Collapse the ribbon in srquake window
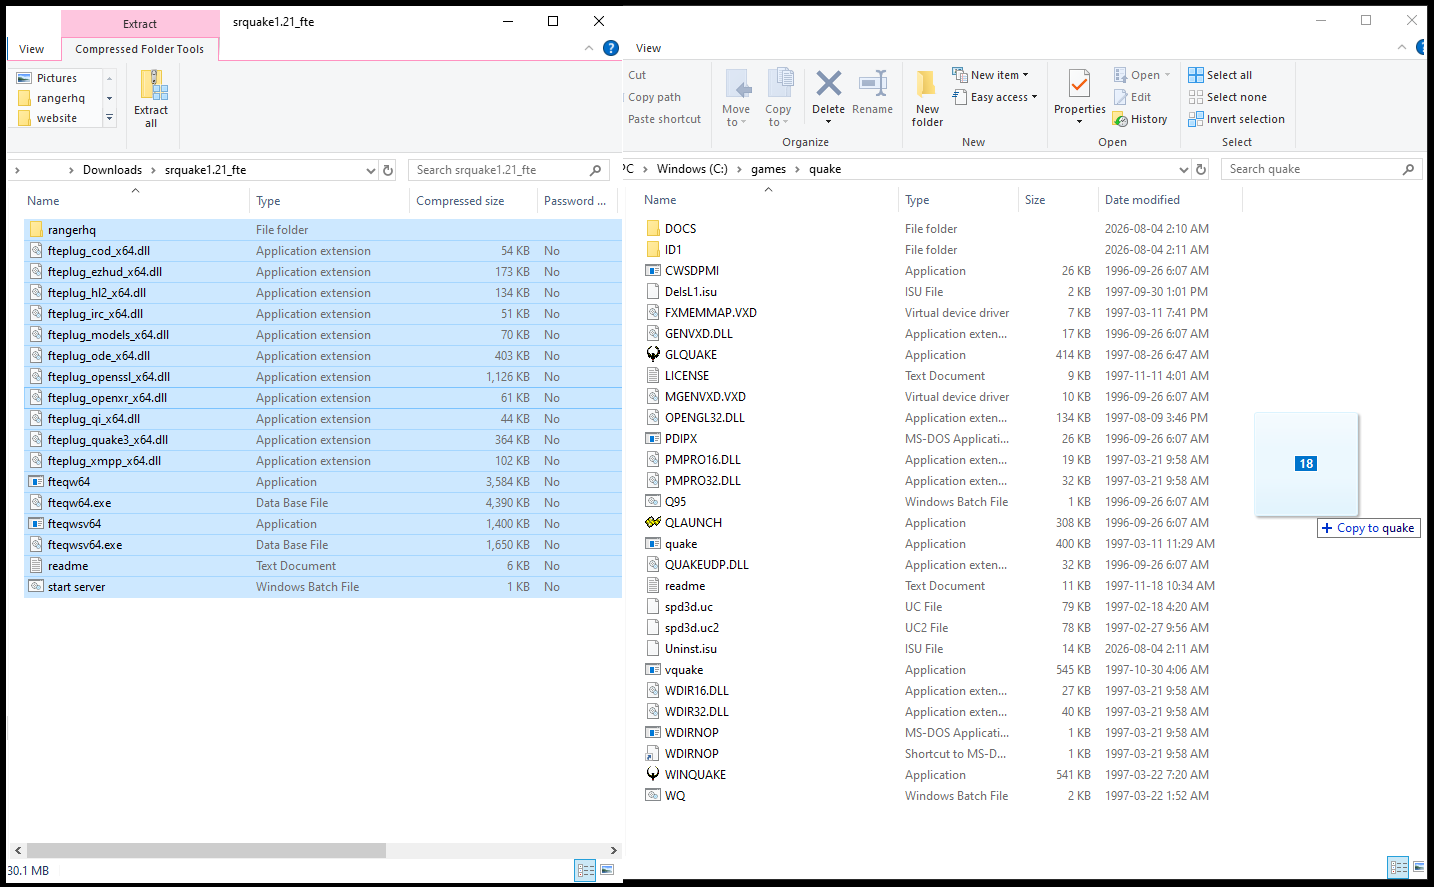 589,48
